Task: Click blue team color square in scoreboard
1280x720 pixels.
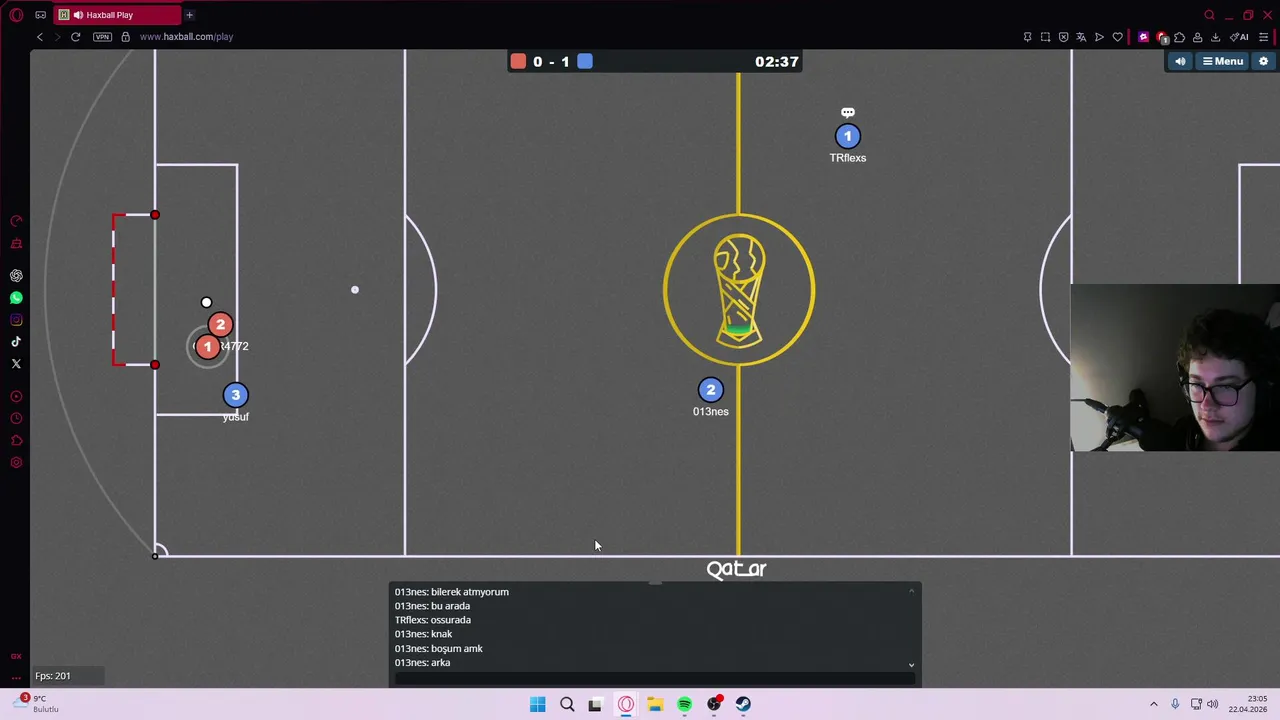Action: [585, 62]
